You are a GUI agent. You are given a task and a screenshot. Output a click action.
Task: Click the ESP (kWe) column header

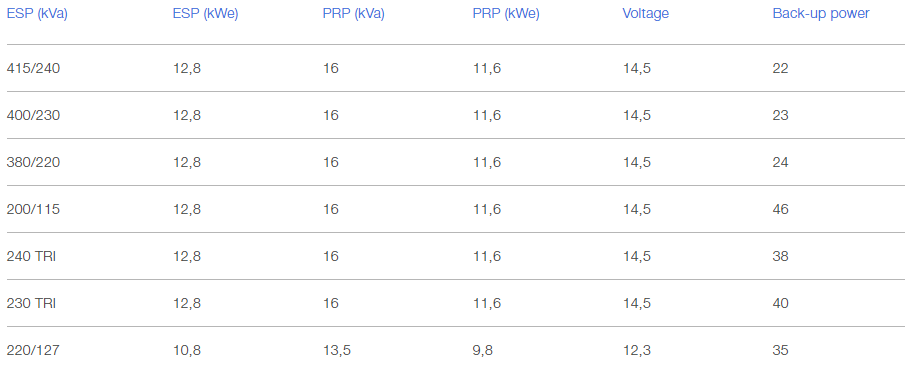pyautogui.click(x=205, y=14)
